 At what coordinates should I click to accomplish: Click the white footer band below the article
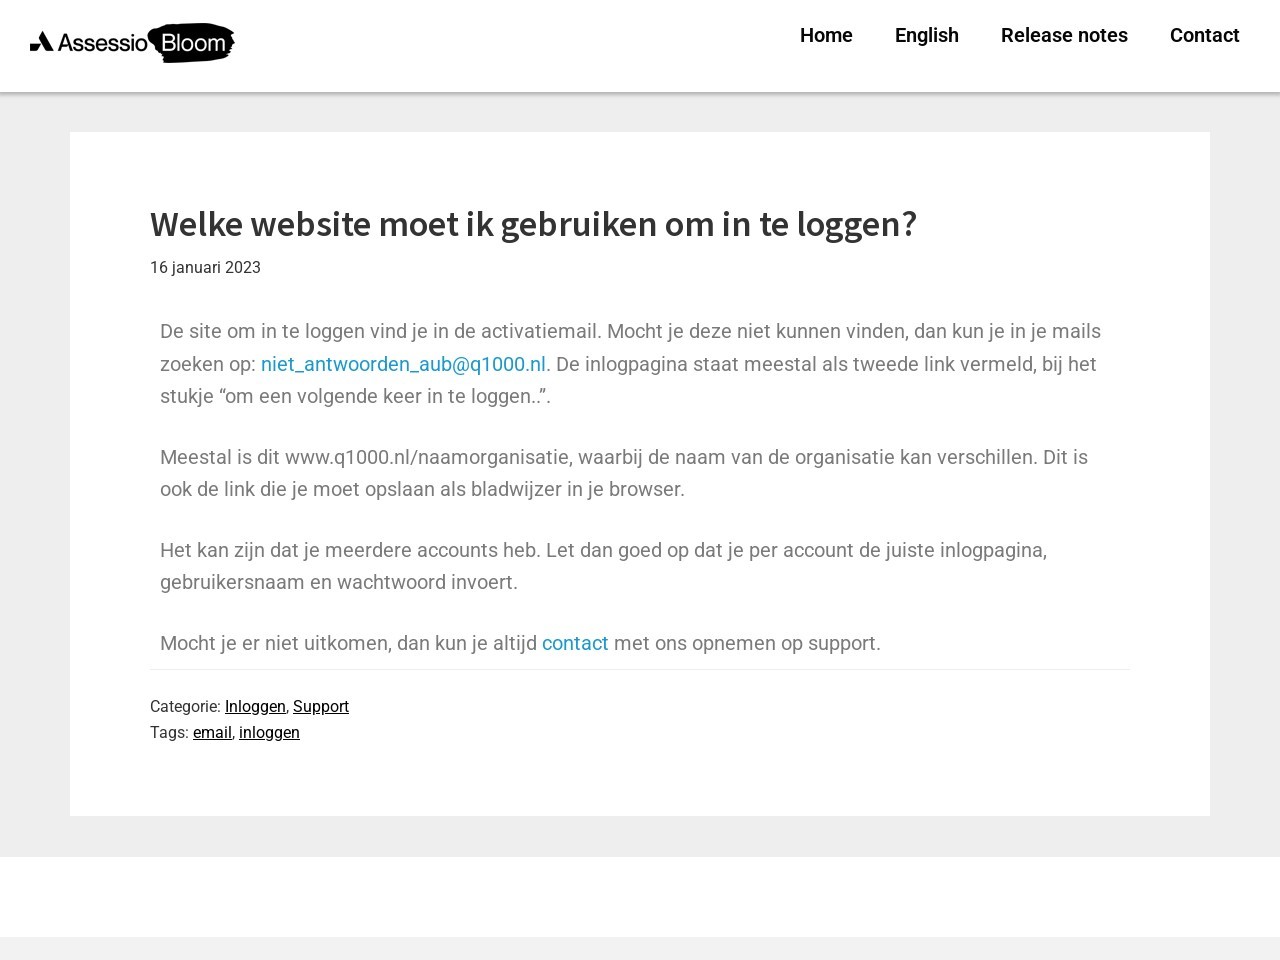(x=640, y=896)
